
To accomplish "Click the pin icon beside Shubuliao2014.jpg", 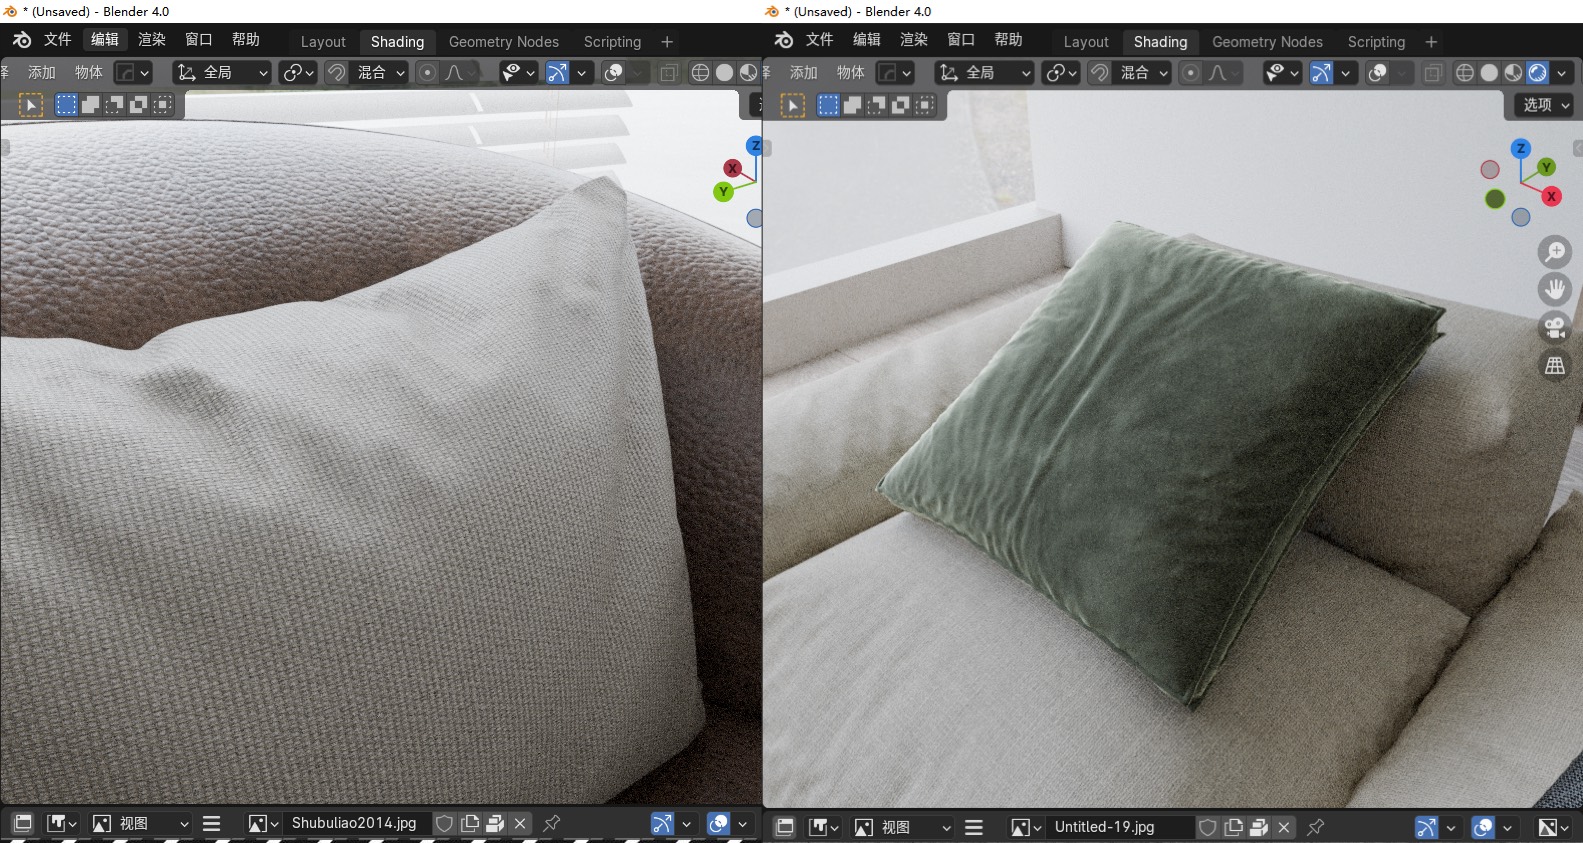I will [551, 823].
